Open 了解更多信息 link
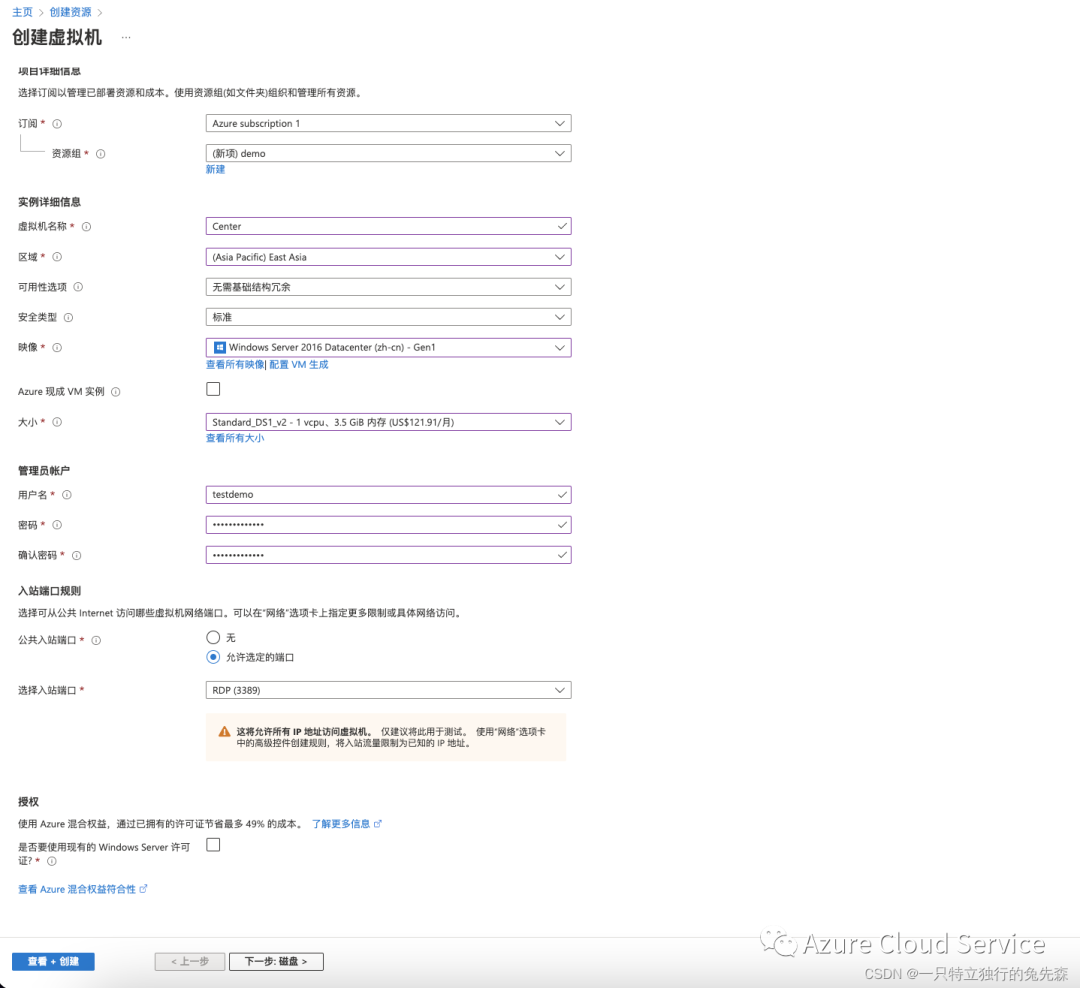The height and width of the screenshot is (988, 1080). point(341,824)
